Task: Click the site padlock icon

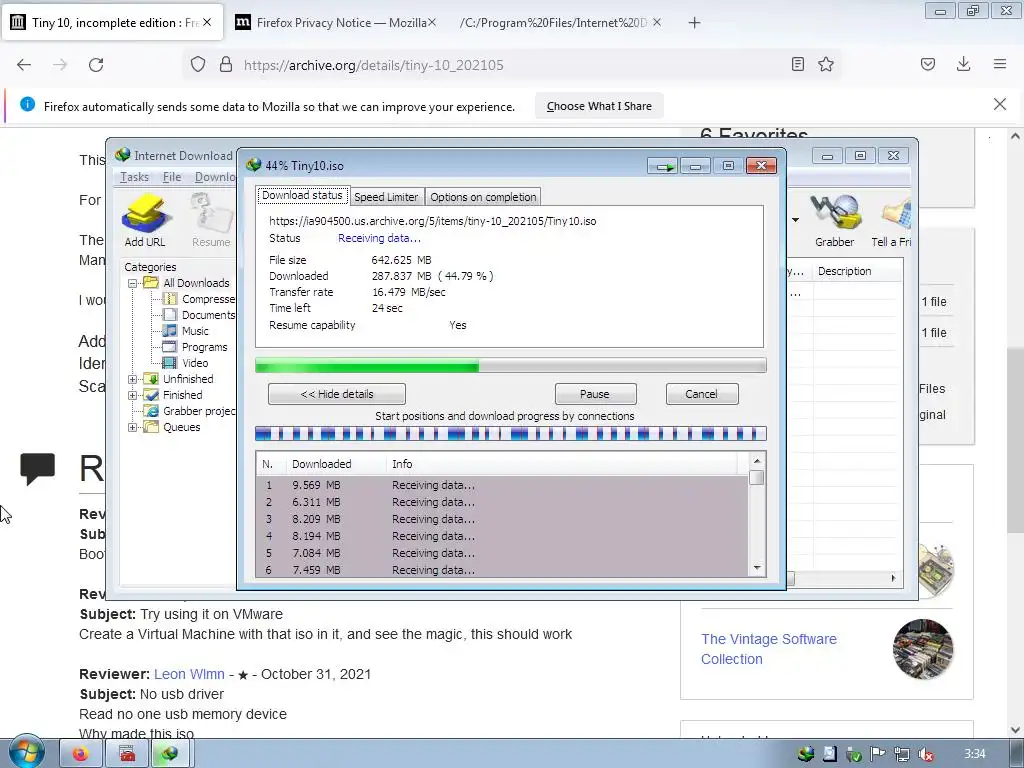Action: pyautogui.click(x=226, y=65)
